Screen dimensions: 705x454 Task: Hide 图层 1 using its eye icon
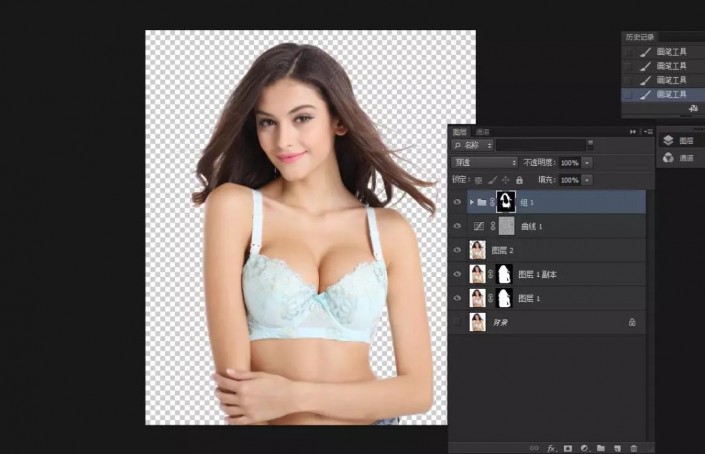tap(457, 298)
